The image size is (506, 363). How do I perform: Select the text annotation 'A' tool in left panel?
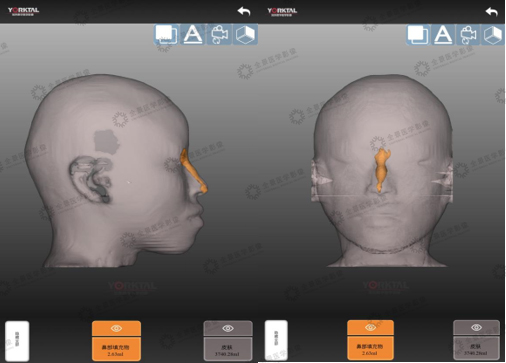pos(193,34)
